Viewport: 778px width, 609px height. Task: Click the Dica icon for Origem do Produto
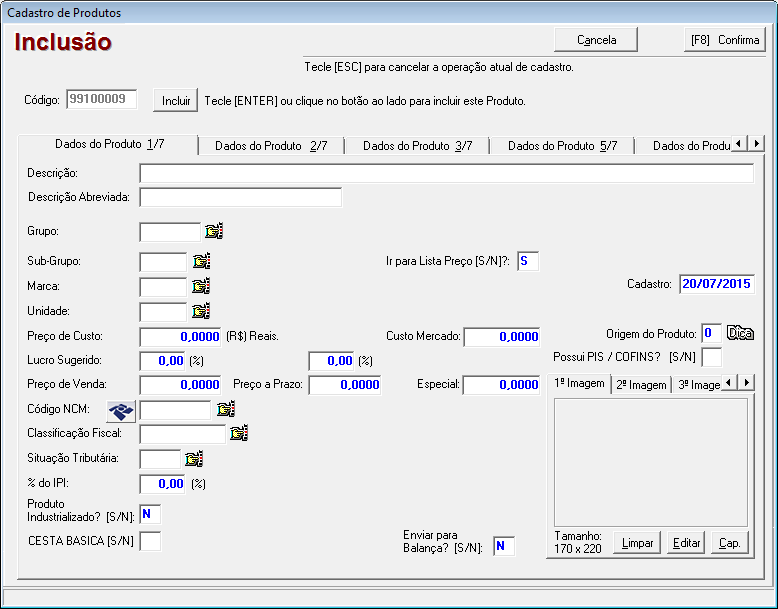[x=740, y=333]
